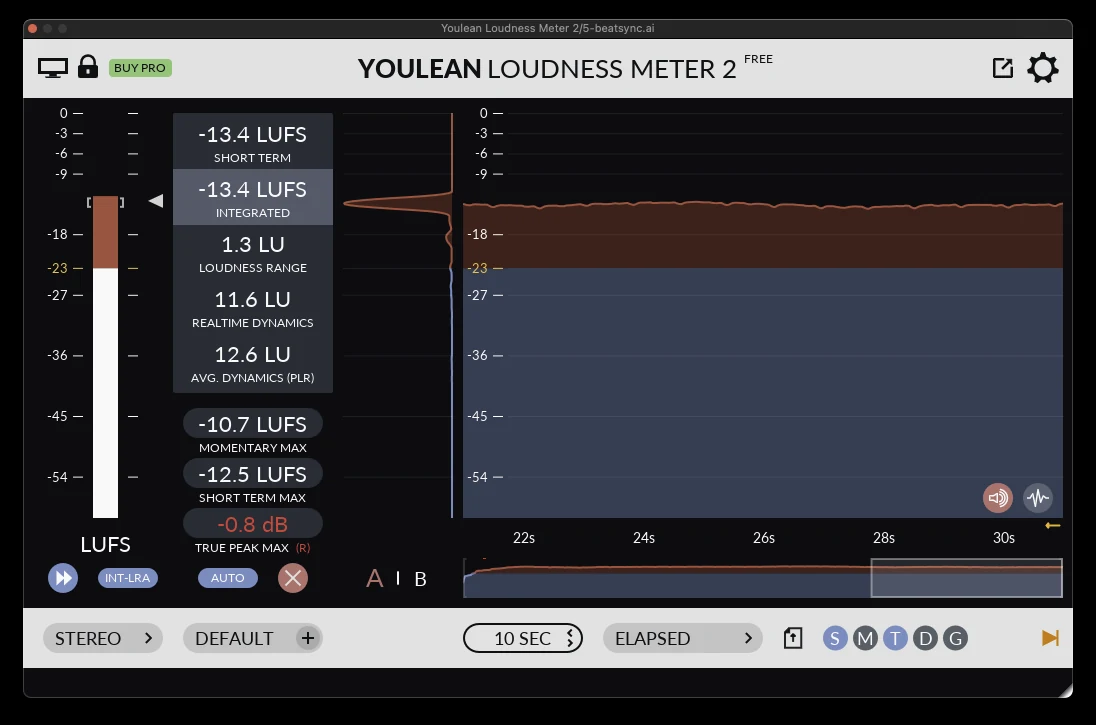Select the -13.4 LUFS INTEGRATED readout
This screenshot has height=725, width=1096.
[252, 197]
